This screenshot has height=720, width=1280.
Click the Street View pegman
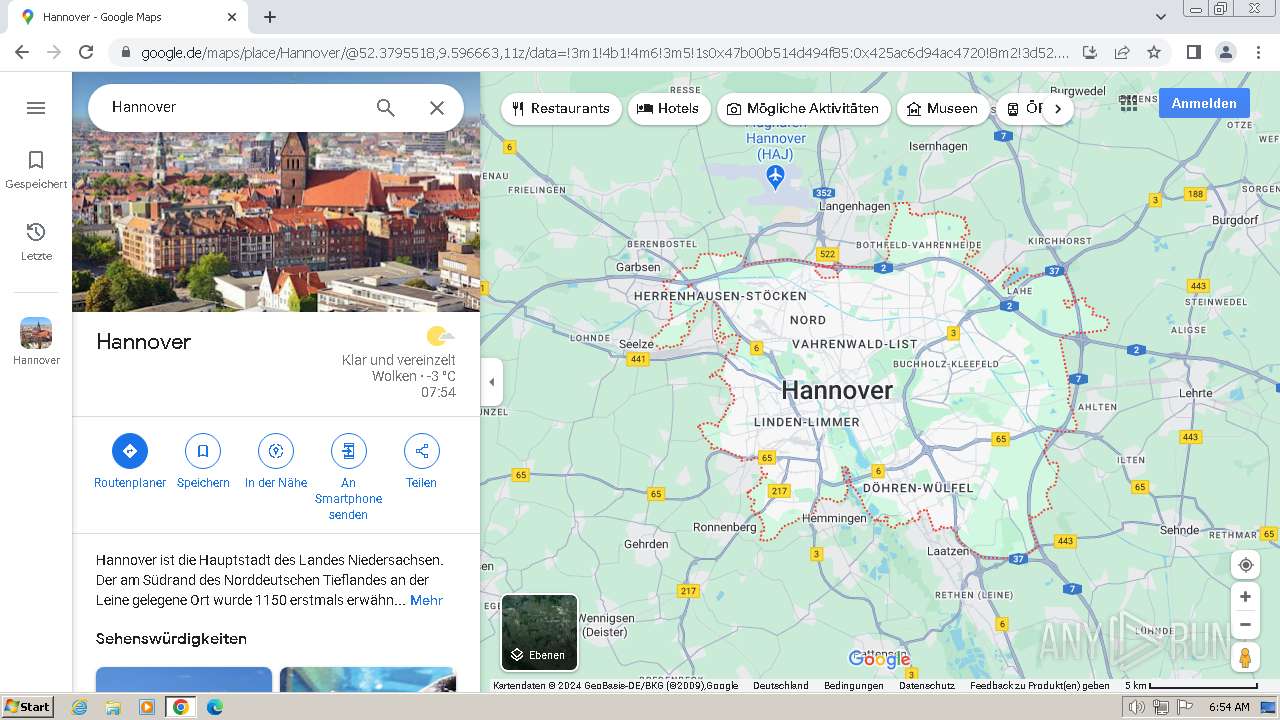coord(1245,658)
